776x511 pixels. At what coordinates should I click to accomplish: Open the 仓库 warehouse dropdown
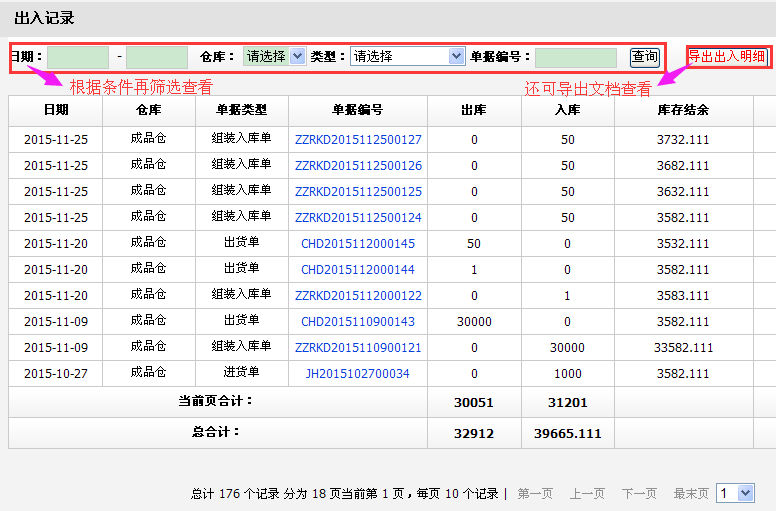(274, 57)
